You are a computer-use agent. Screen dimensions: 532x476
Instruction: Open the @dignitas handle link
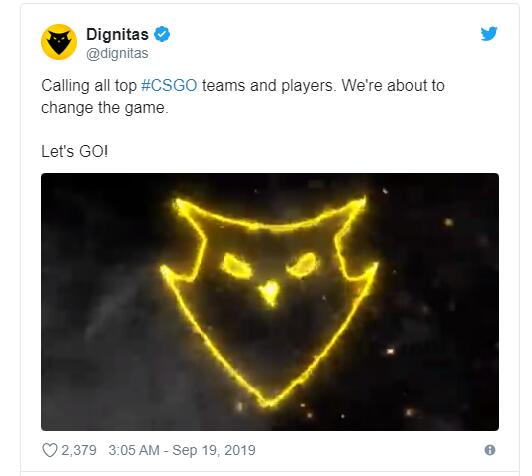(x=117, y=54)
